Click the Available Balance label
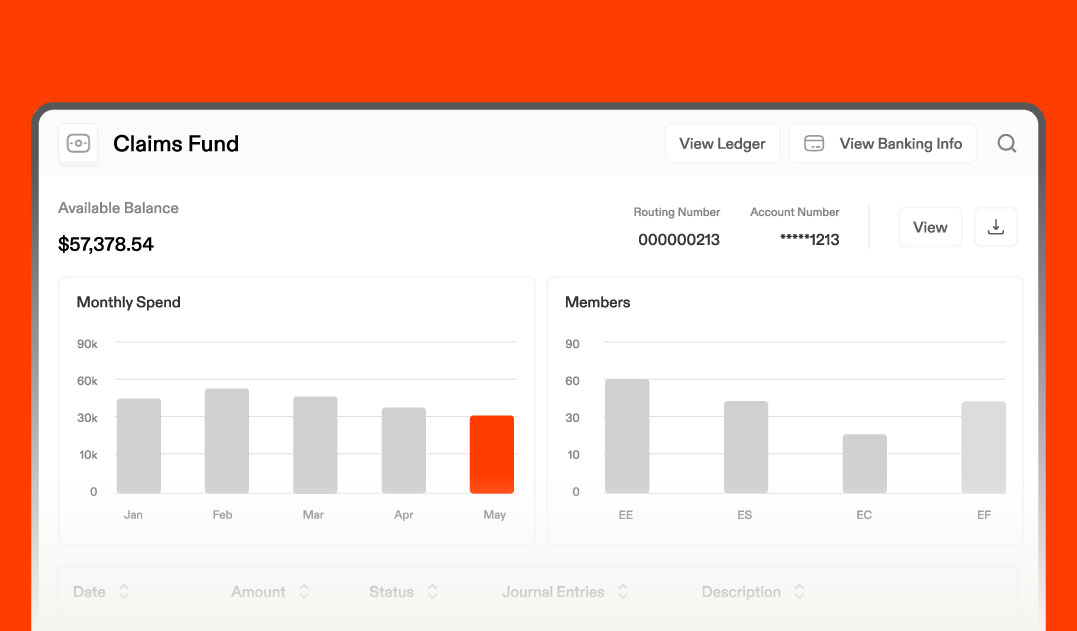1077x631 pixels. [x=118, y=208]
